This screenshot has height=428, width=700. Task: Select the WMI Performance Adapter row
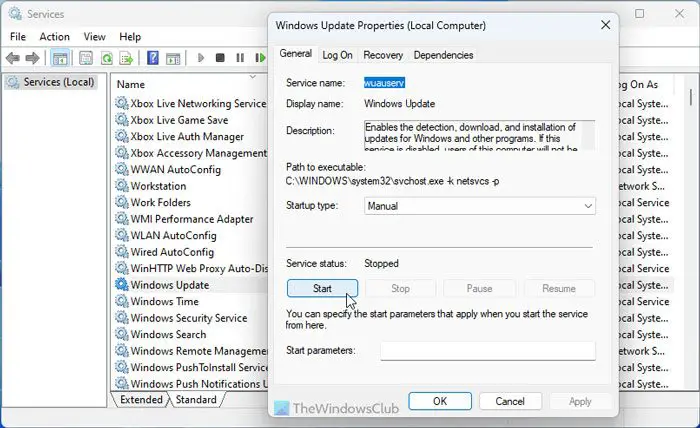coord(191,219)
